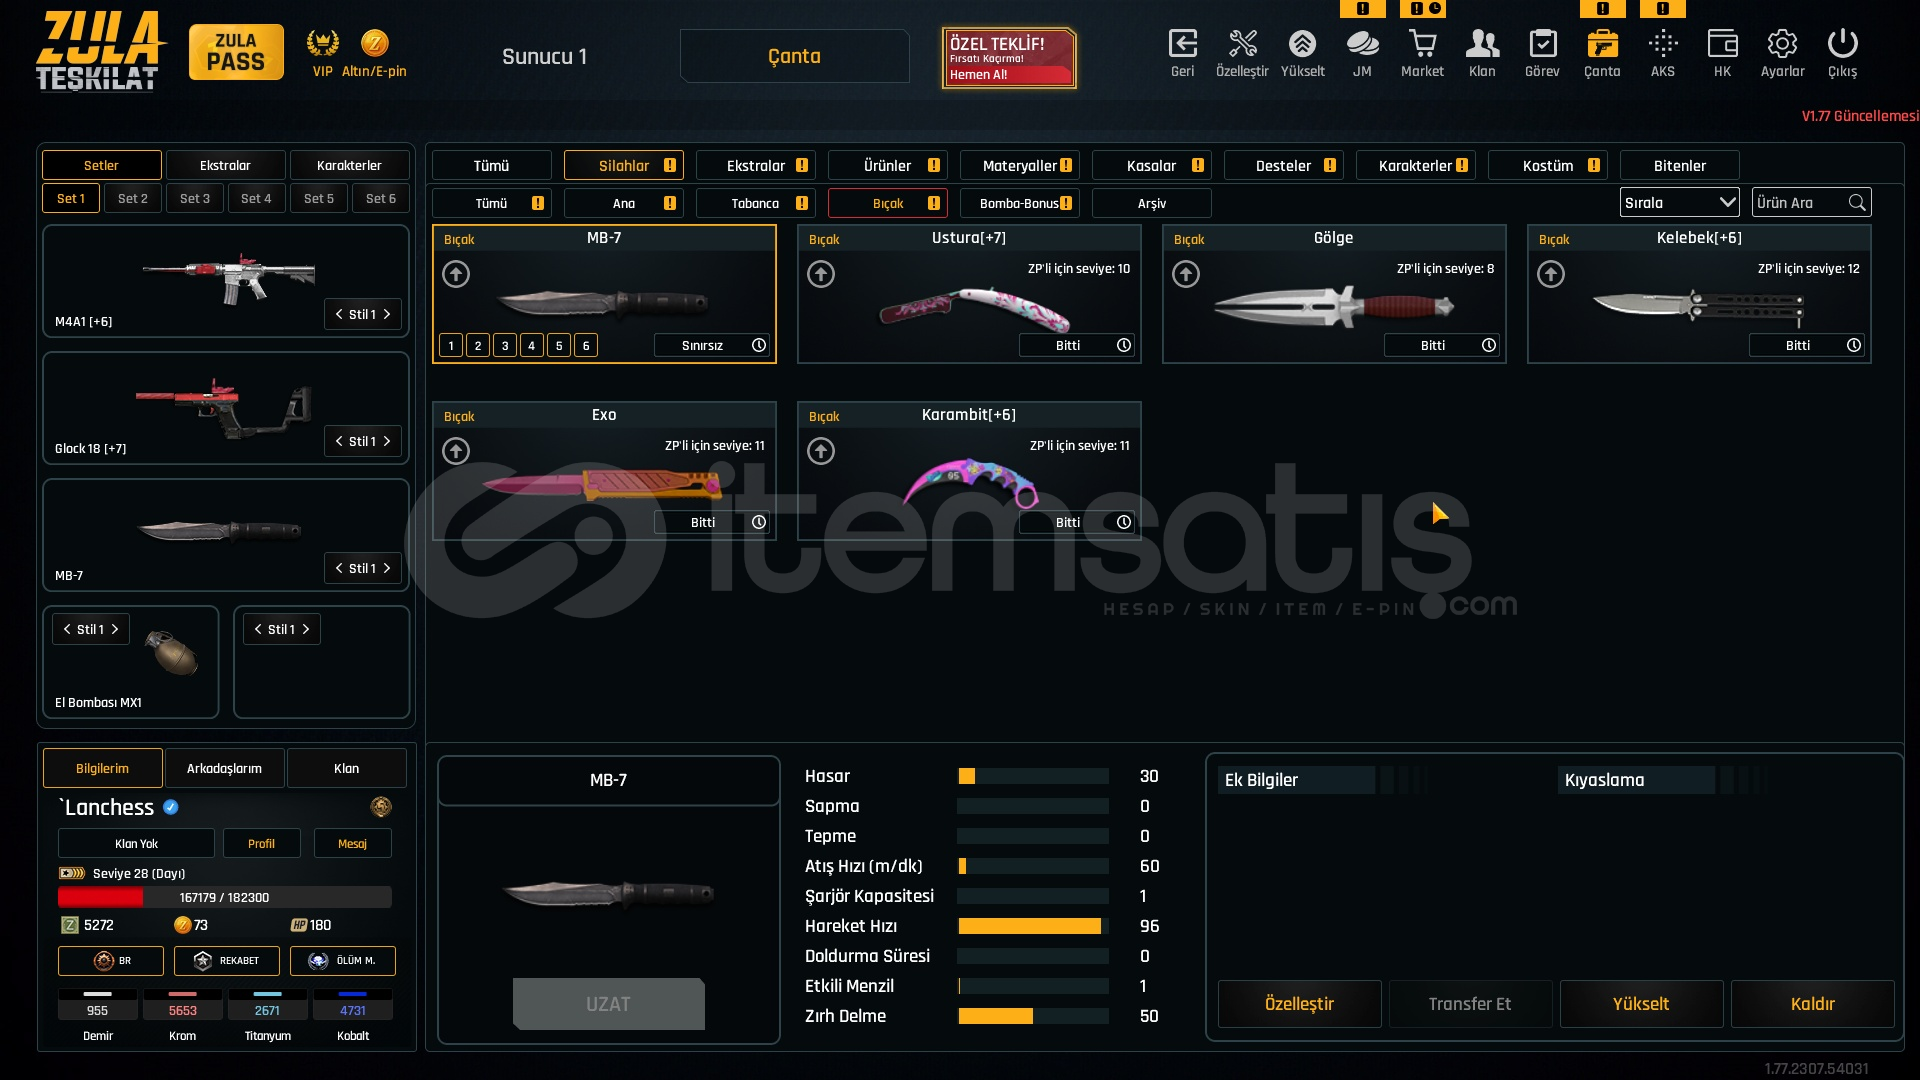Screen dimensions: 1920x1080
Task: Click upgrade arrow on Karambit[+6] card
Action: [821, 451]
